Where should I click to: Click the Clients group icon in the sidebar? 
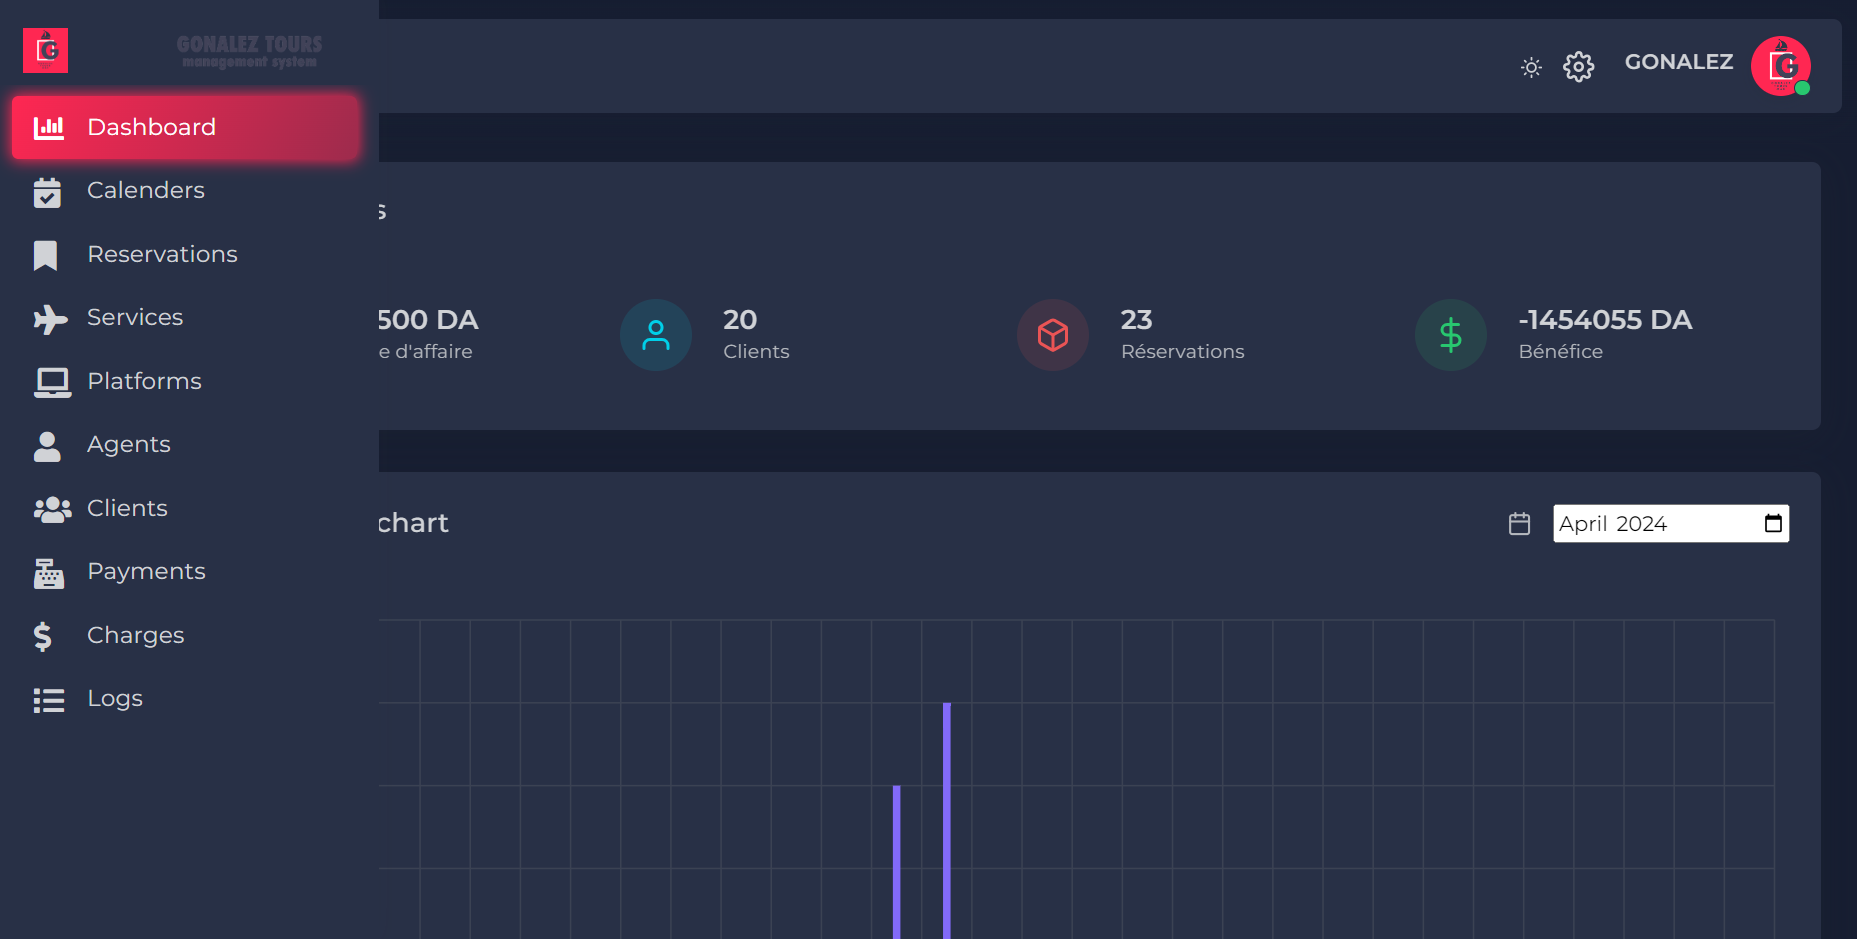point(52,509)
